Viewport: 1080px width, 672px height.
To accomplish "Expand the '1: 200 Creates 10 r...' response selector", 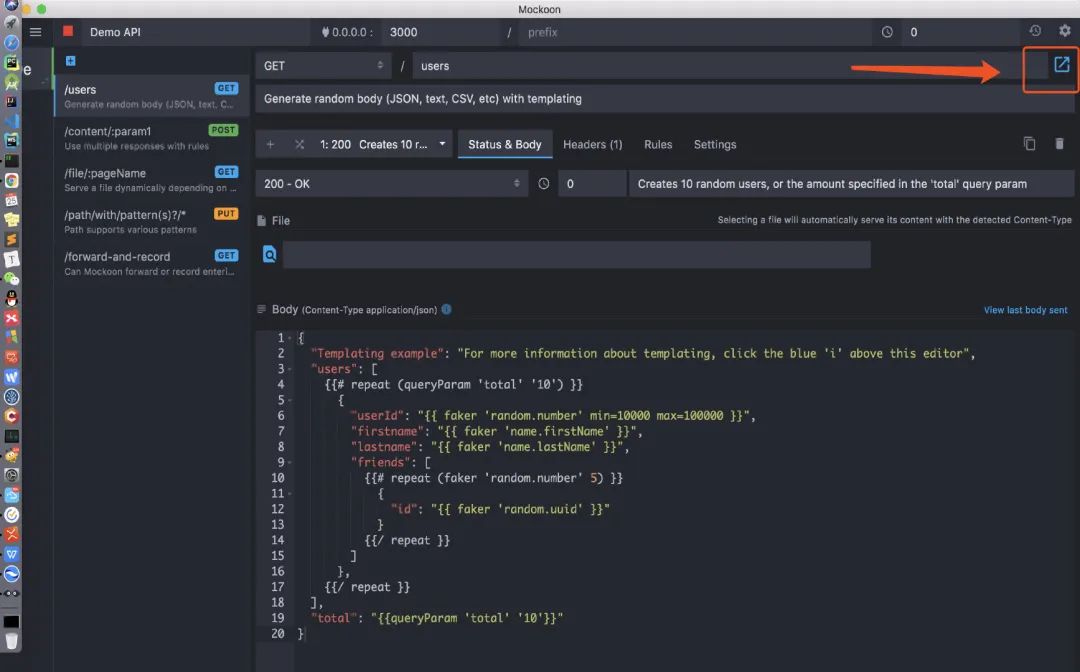I will (x=383, y=145).
